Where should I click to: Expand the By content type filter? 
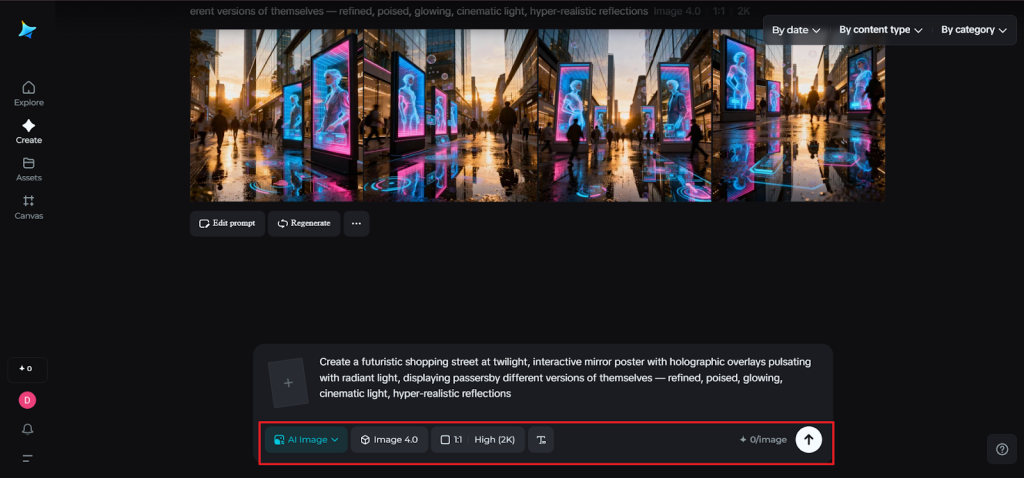tap(880, 30)
